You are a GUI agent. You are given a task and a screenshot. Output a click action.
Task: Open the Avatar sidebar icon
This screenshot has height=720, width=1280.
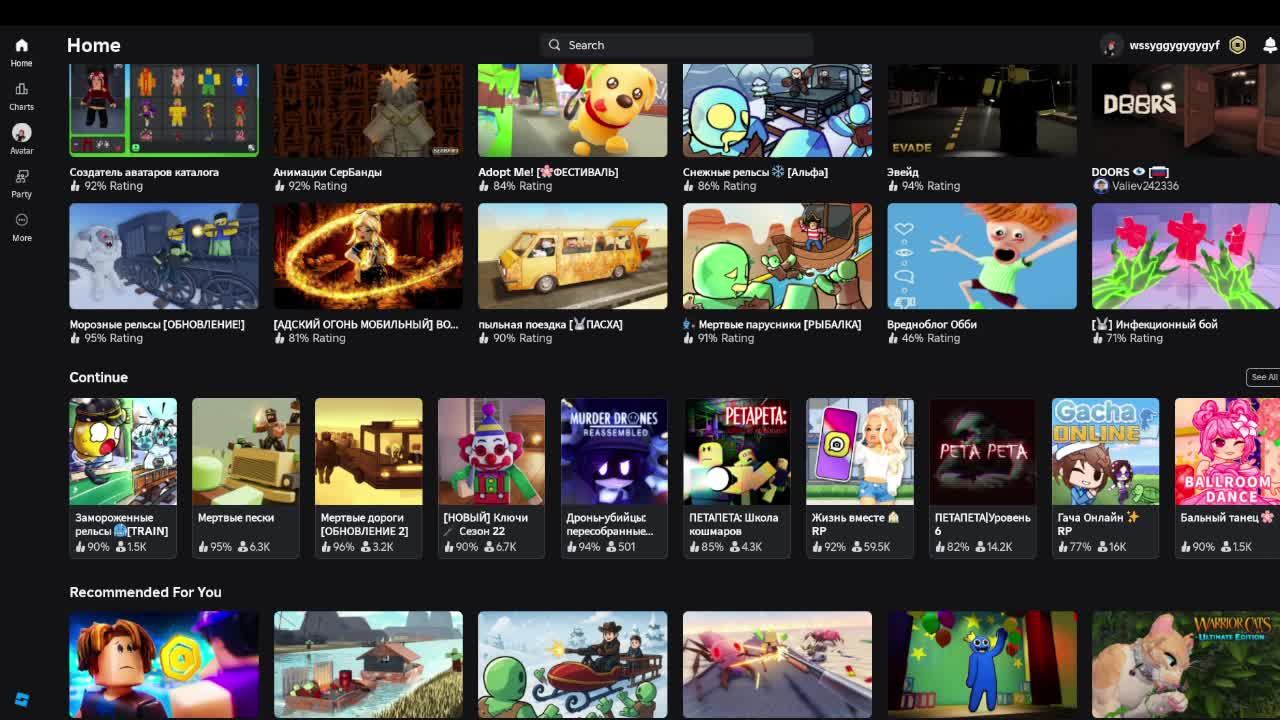[x=21, y=139]
